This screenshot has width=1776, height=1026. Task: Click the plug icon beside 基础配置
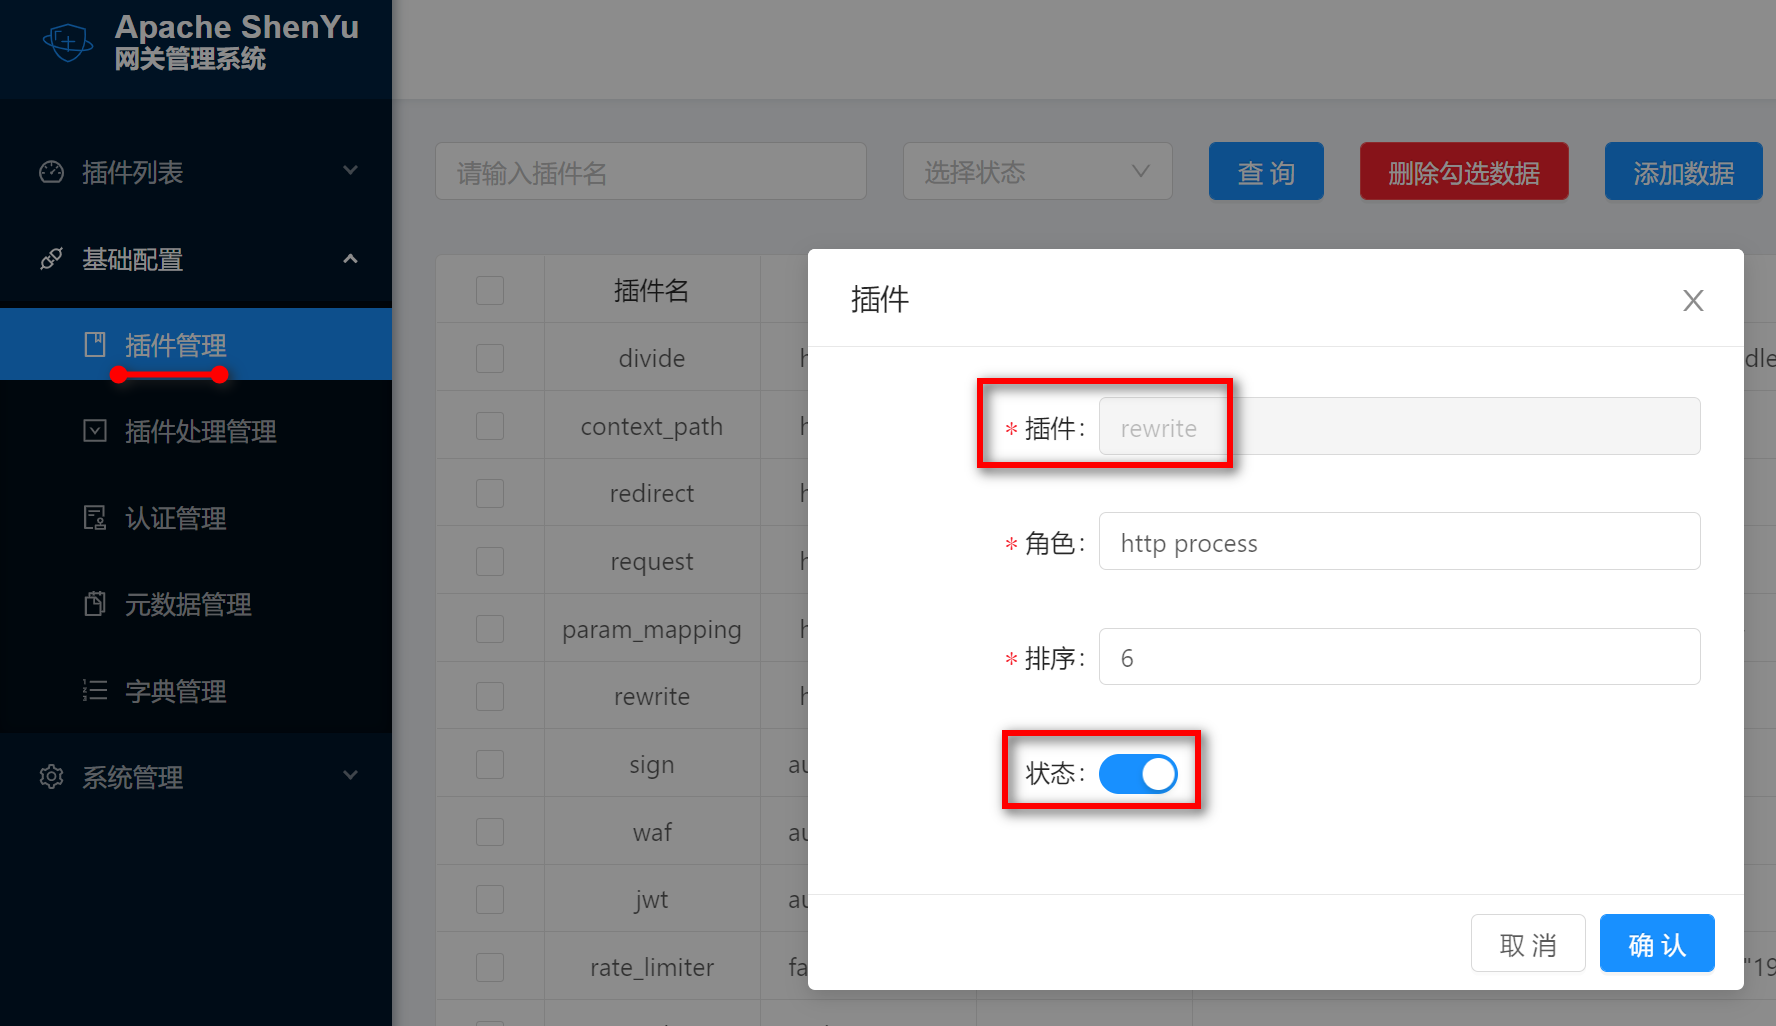pos(51,259)
